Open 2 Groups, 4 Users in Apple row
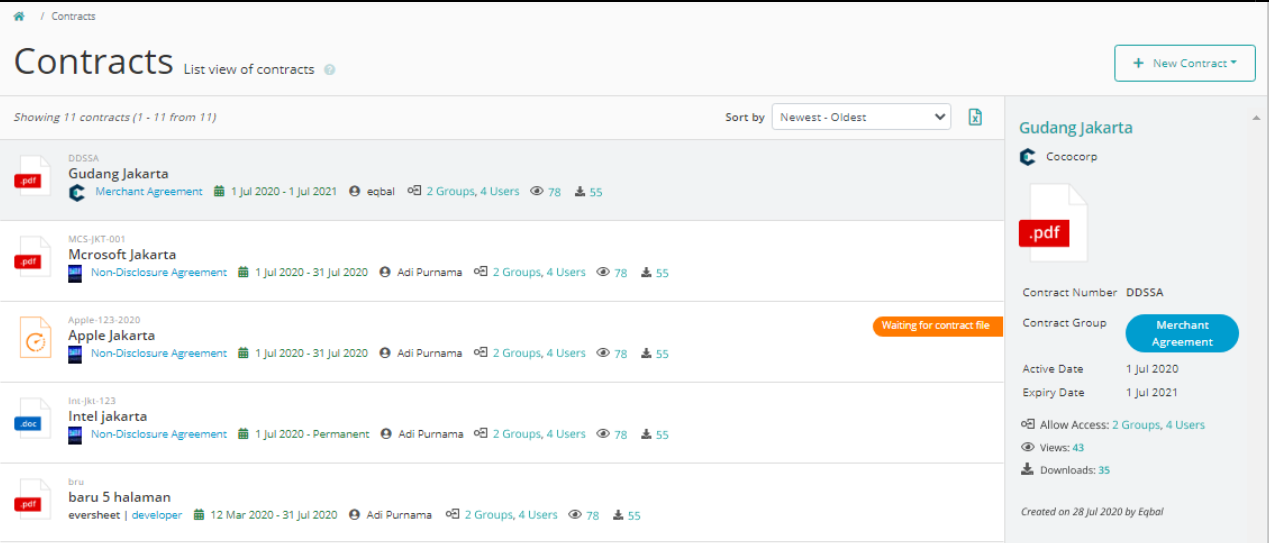Viewport: 1269px width, 543px height. tap(539, 354)
